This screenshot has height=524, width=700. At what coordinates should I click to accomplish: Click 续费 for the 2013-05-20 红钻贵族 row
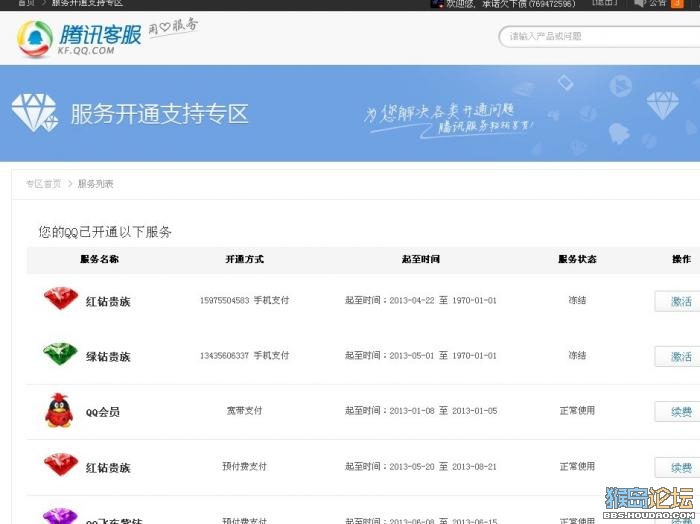678,467
